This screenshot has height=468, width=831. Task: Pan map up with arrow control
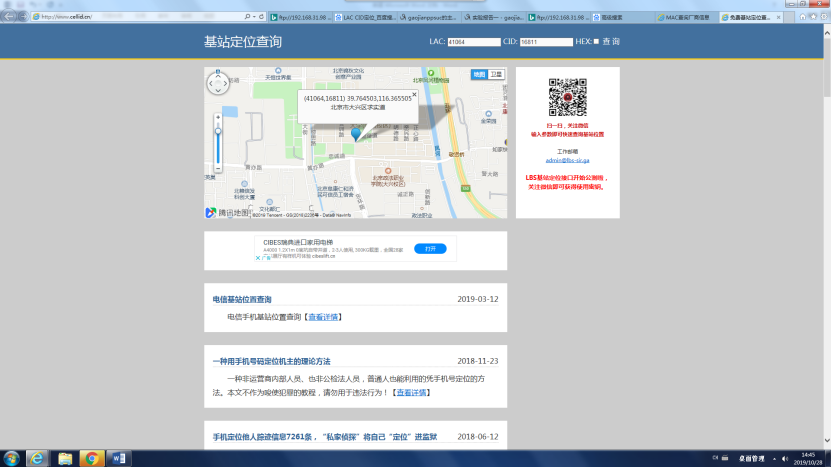(x=218, y=76)
